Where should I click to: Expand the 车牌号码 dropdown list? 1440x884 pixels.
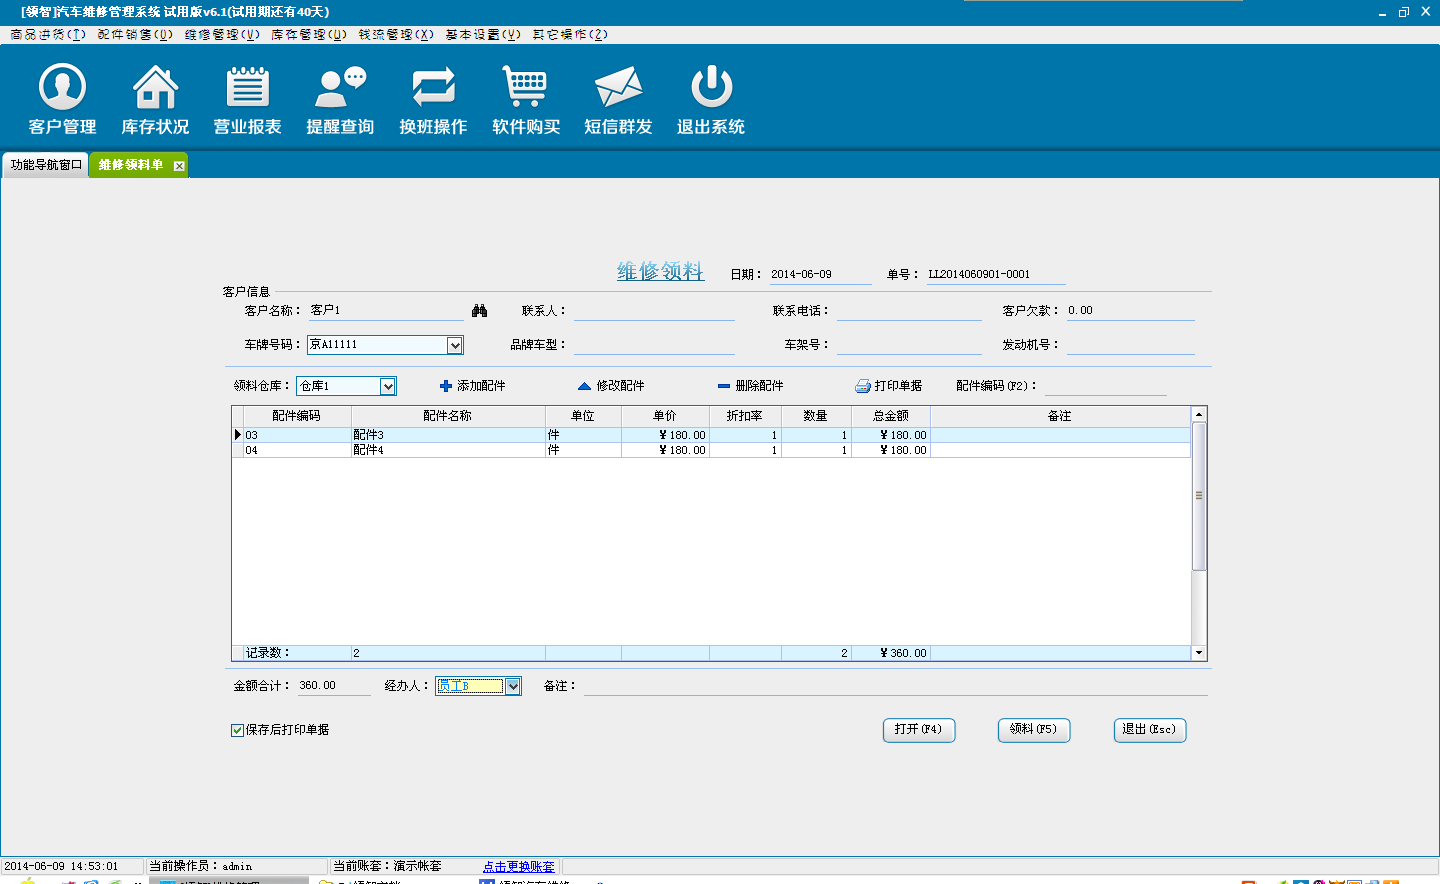point(455,345)
